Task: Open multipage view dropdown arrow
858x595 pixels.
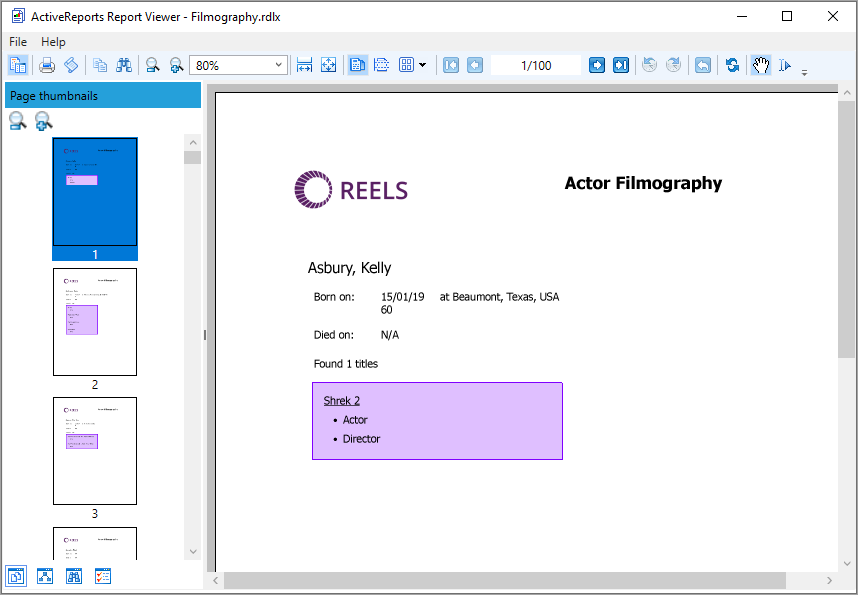Action: 422,65
